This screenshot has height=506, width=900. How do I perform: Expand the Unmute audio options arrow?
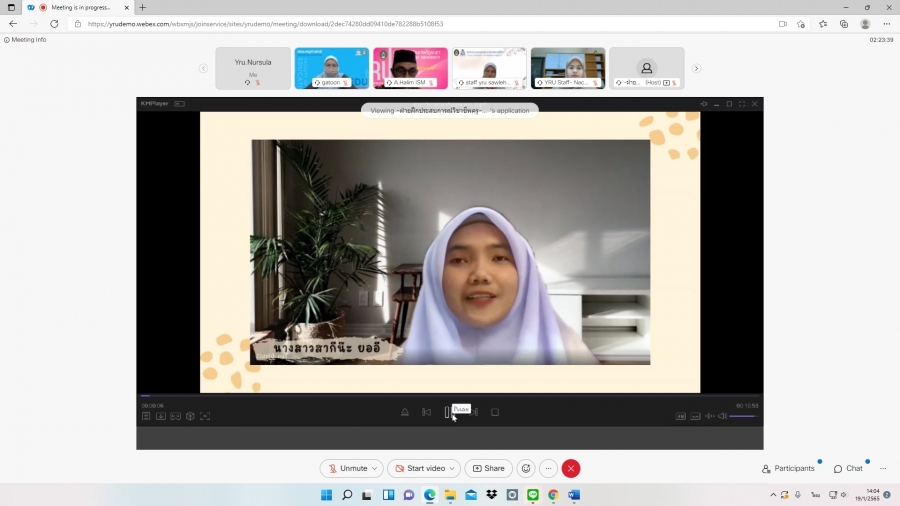(x=375, y=468)
